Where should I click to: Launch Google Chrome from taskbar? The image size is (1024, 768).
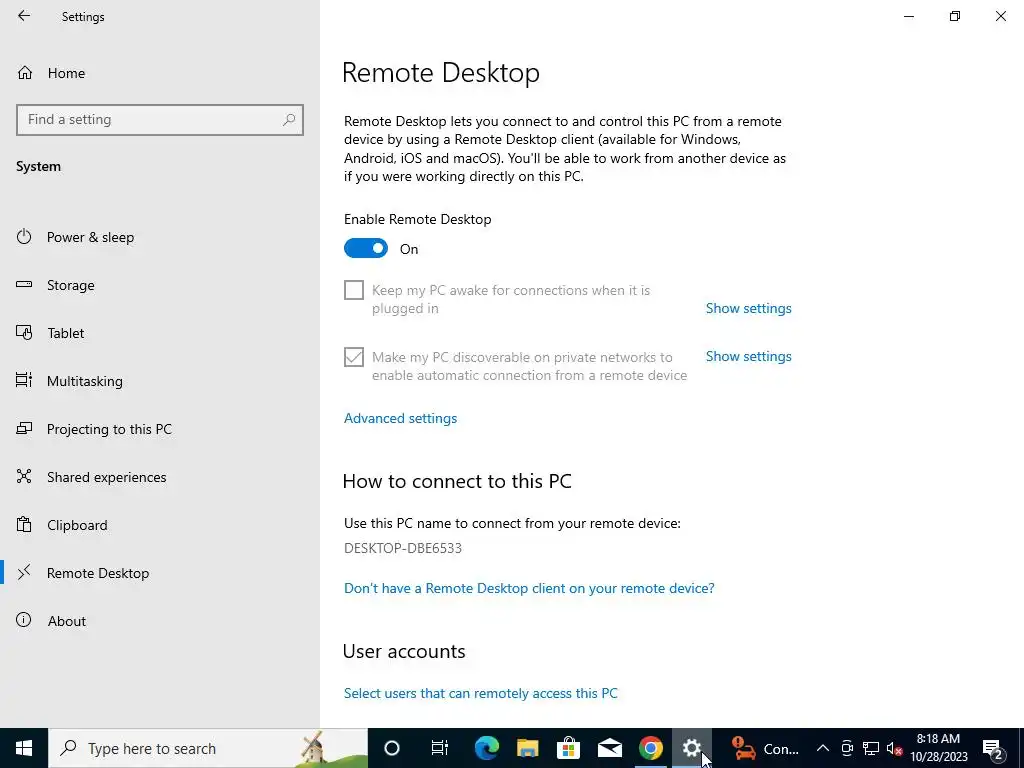tap(651, 748)
